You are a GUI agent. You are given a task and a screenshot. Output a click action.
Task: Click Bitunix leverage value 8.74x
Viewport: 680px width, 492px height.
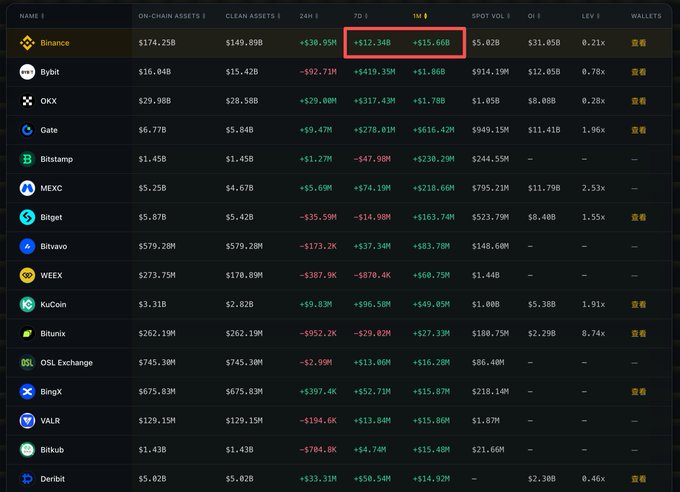(593, 333)
